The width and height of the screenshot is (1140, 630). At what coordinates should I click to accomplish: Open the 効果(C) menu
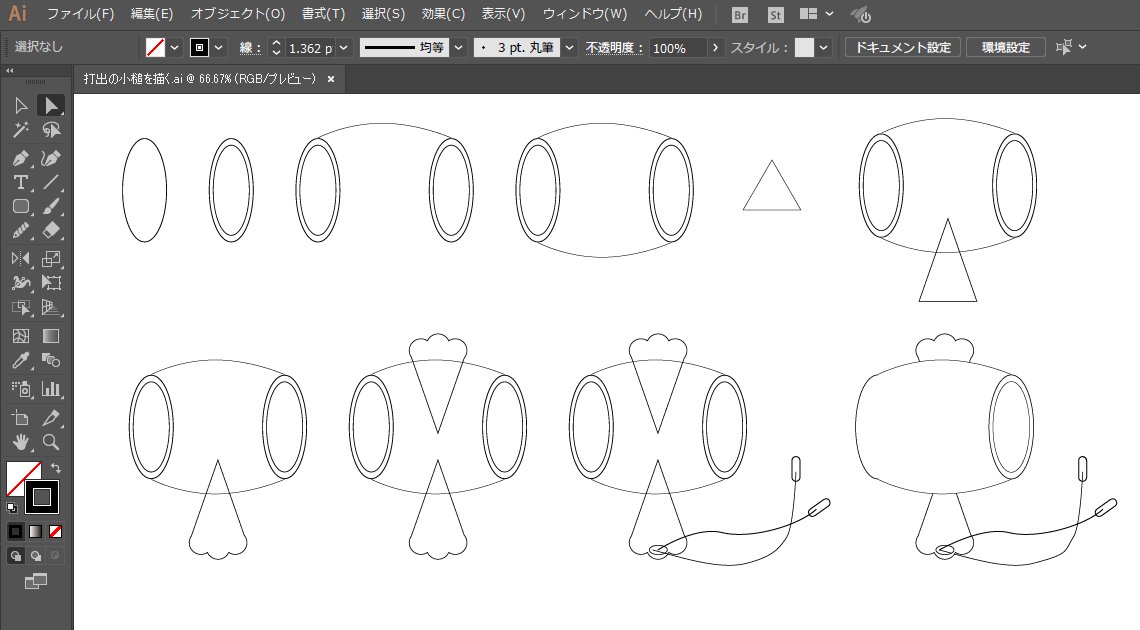pos(443,14)
